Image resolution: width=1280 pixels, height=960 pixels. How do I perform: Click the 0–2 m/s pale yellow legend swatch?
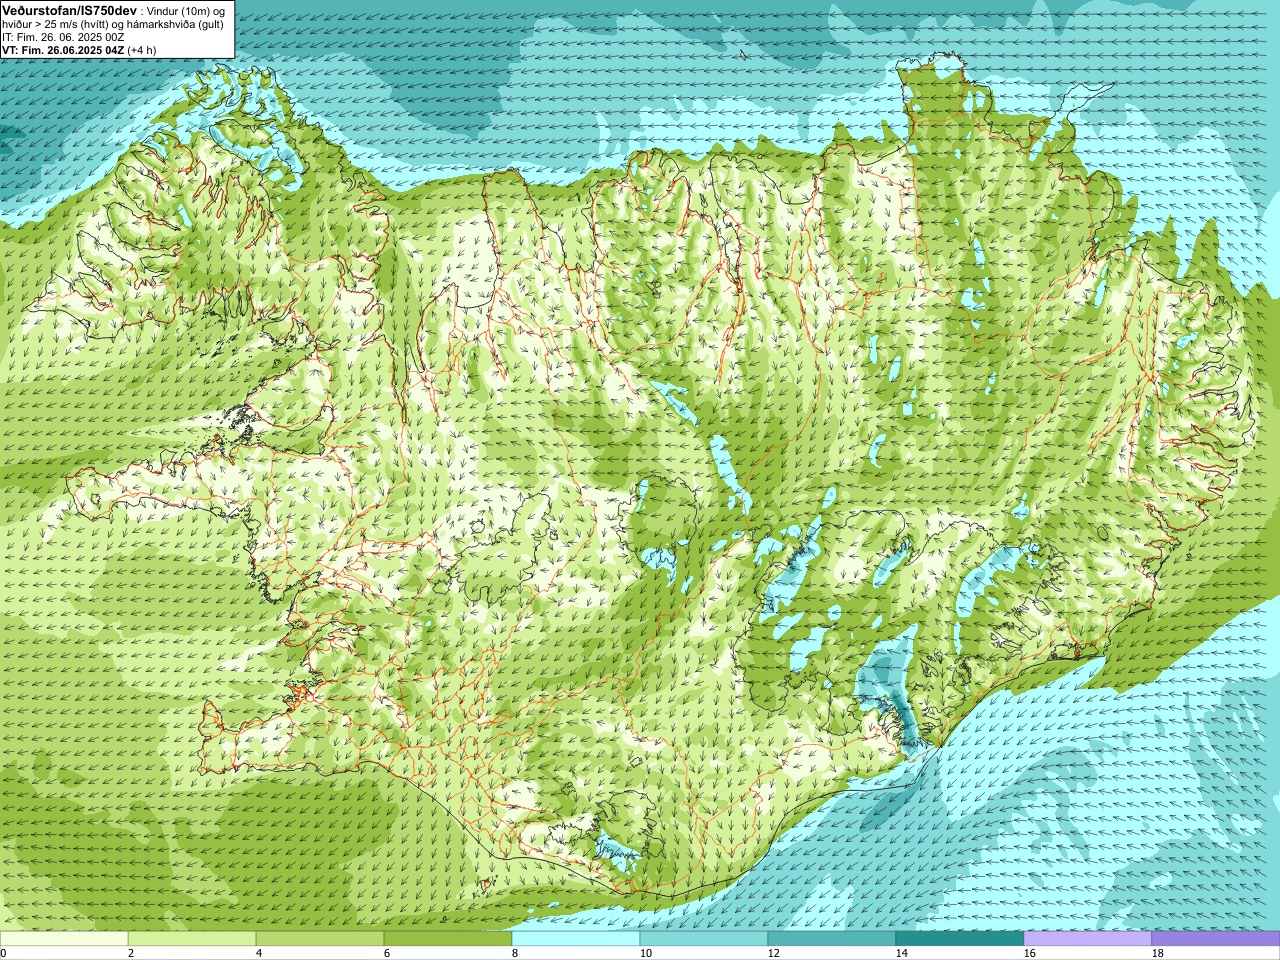(x=64, y=939)
